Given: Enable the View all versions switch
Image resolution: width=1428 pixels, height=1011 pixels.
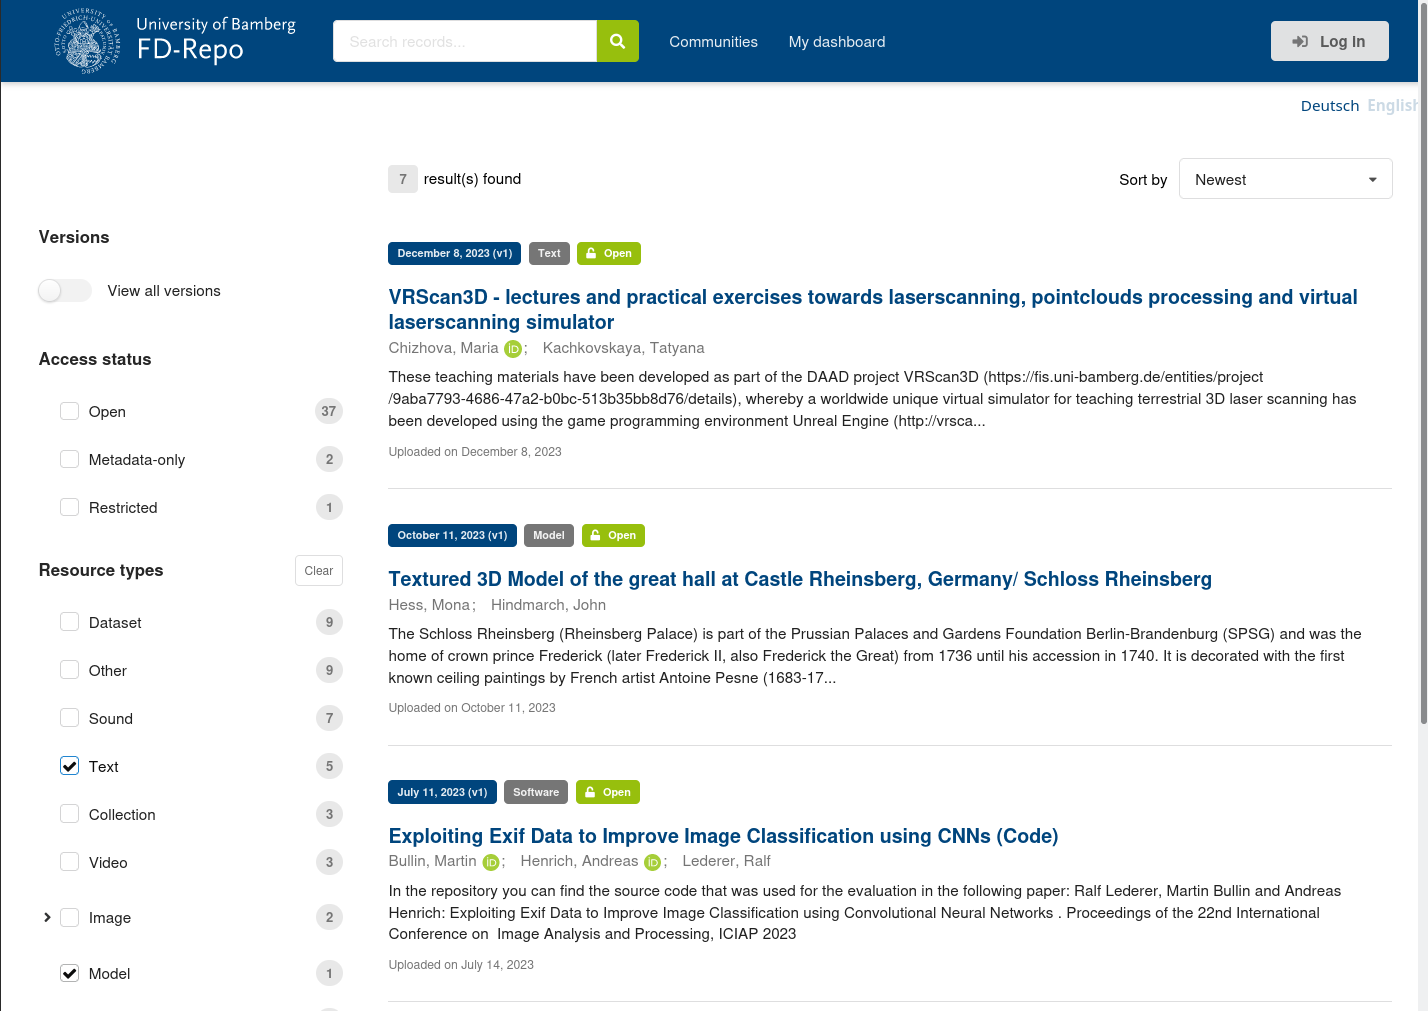Looking at the screenshot, I should (64, 290).
